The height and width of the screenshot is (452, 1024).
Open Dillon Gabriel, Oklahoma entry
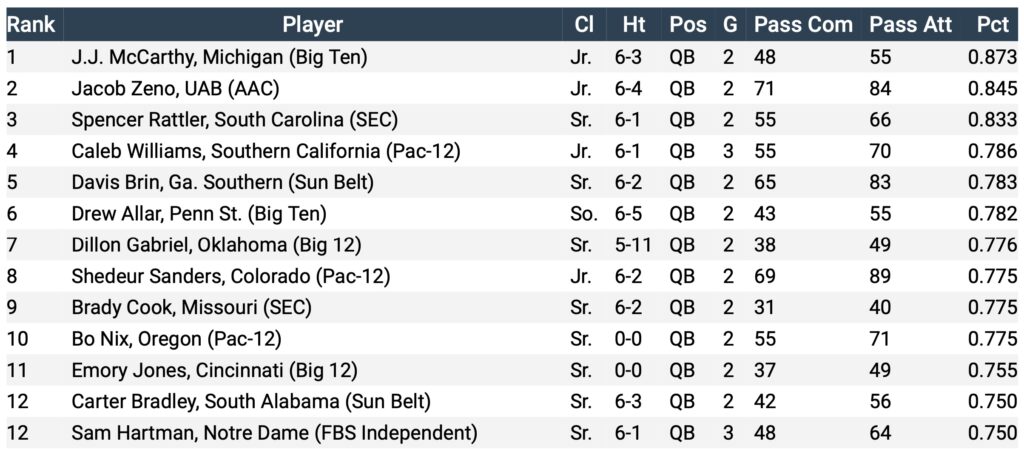point(216,245)
